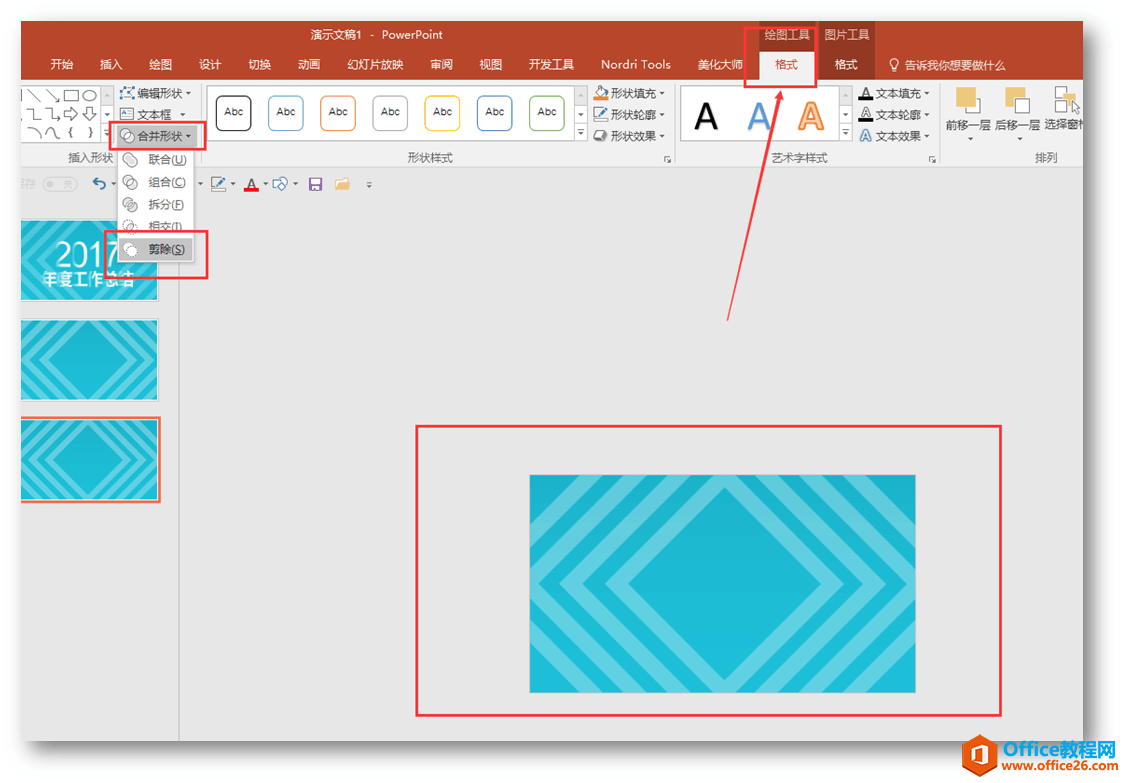Select the 2017 年度工作总结 slide thumbnail

click(89, 260)
